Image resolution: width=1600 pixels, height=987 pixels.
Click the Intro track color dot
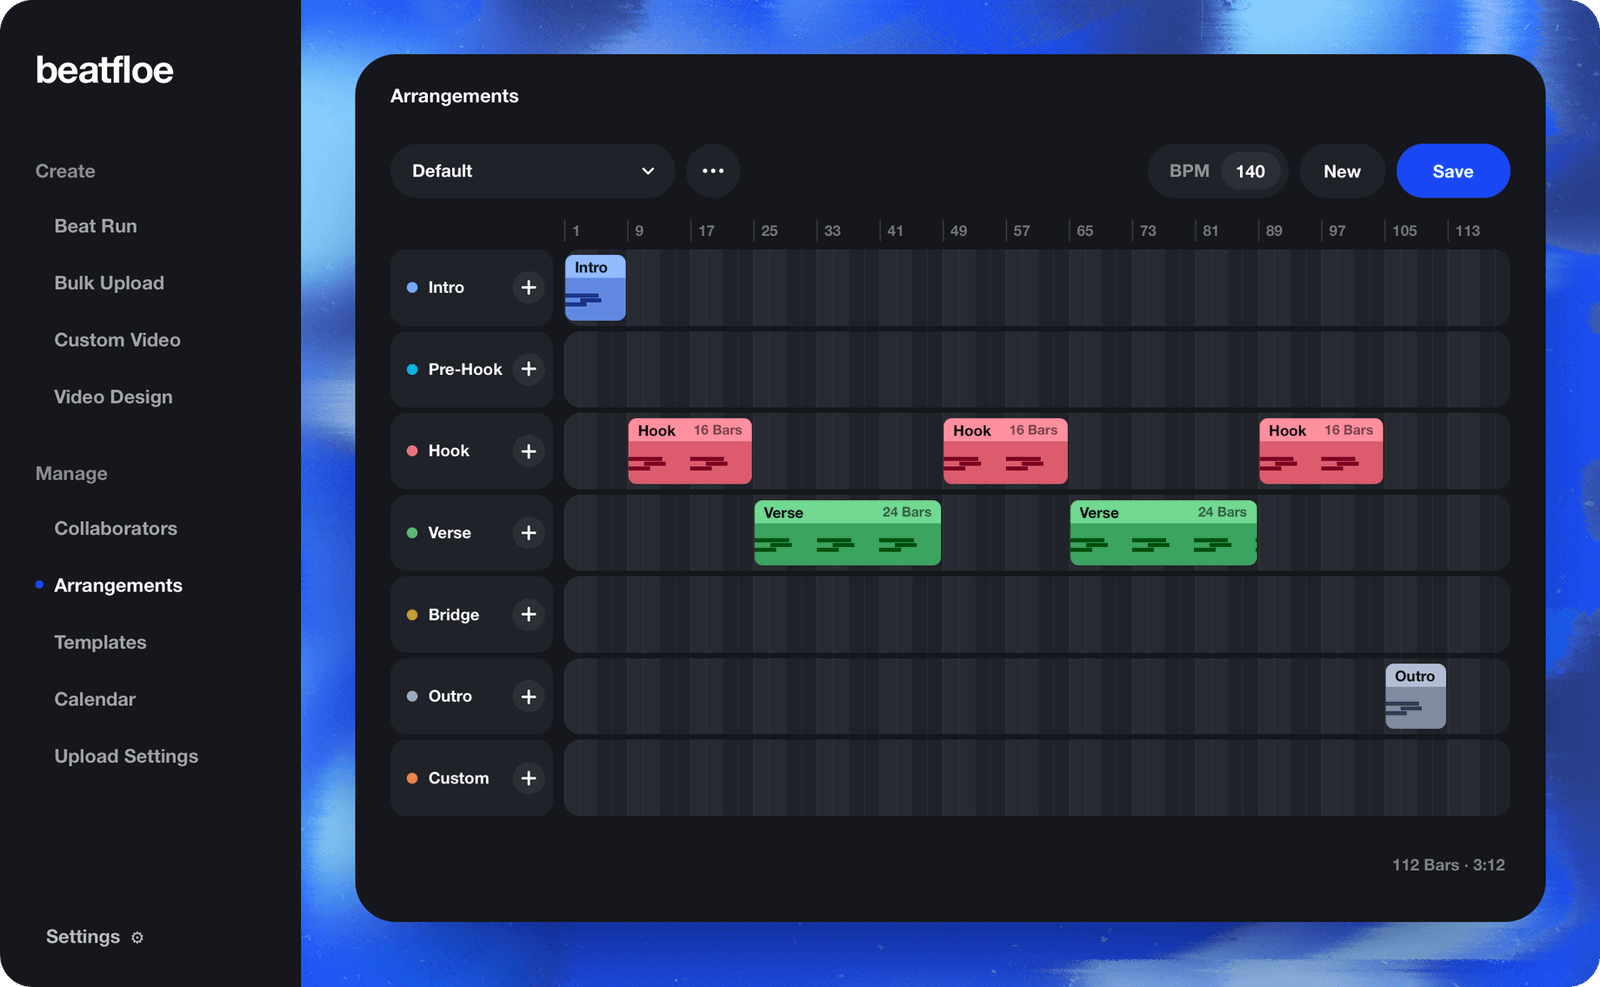[x=412, y=287]
